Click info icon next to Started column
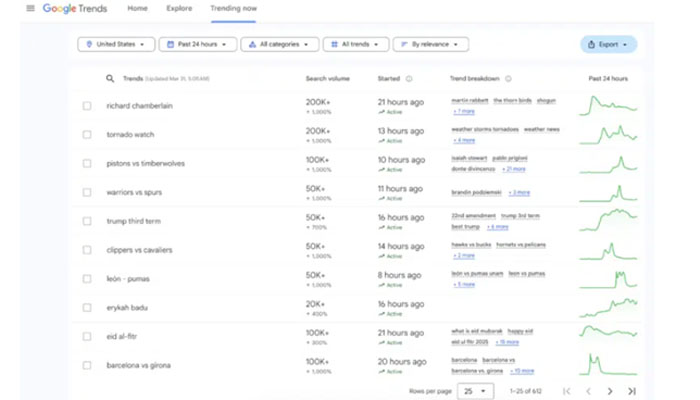This screenshot has width=700, height=400. 409,78
